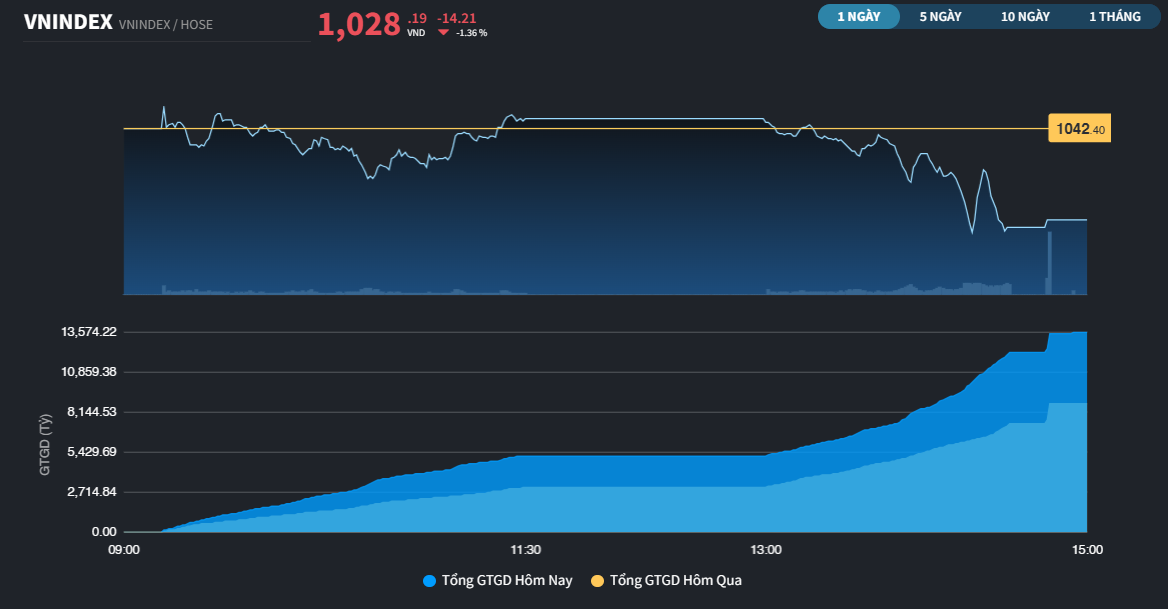
Task: Click the tall volume spike near market close
Action: 1050,263
